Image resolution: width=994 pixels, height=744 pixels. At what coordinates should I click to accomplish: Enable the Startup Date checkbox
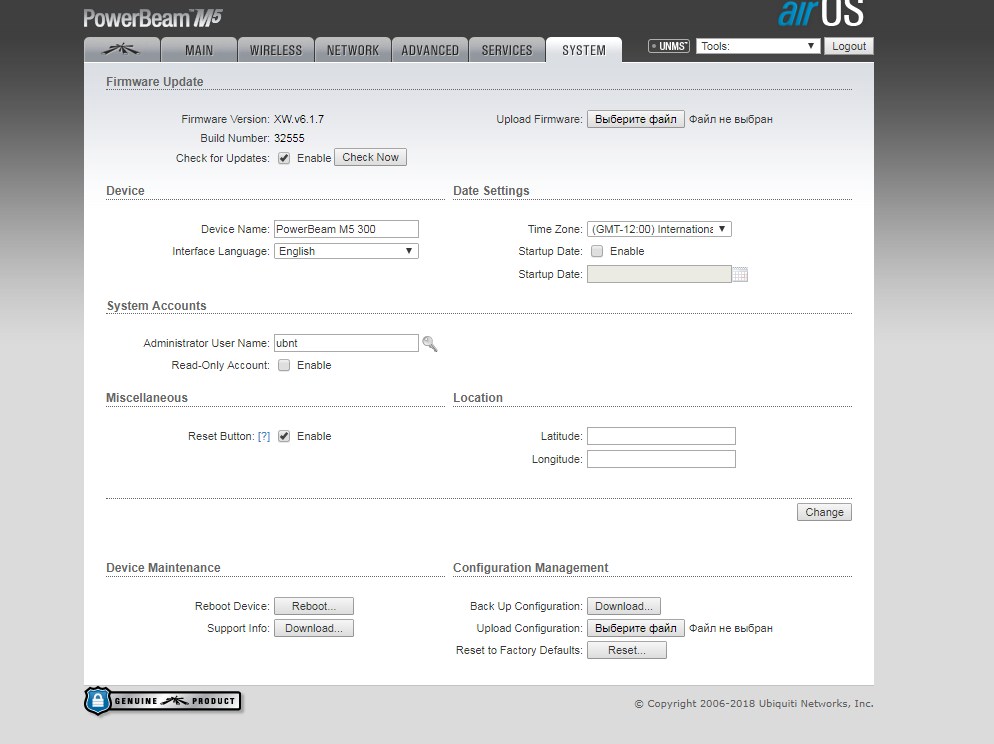tap(597, 251)
